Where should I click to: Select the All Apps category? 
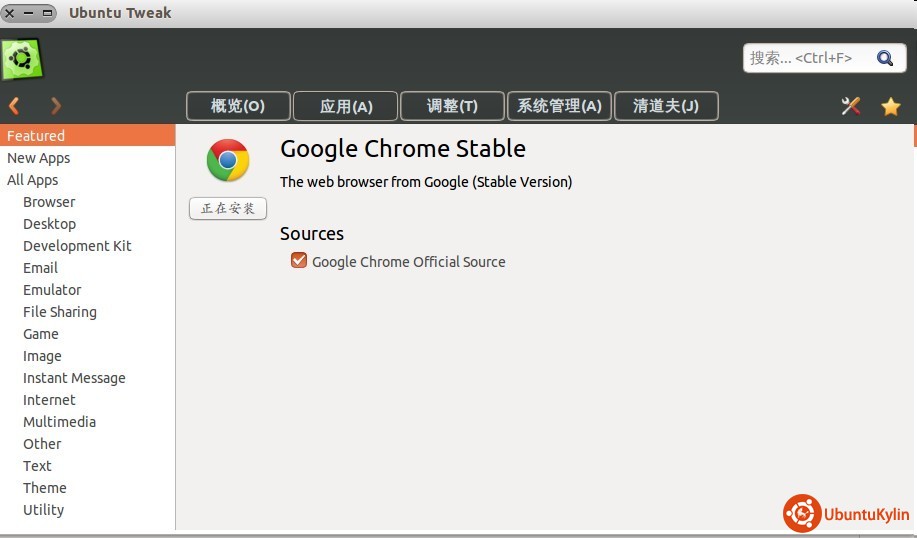pos(33,180)
